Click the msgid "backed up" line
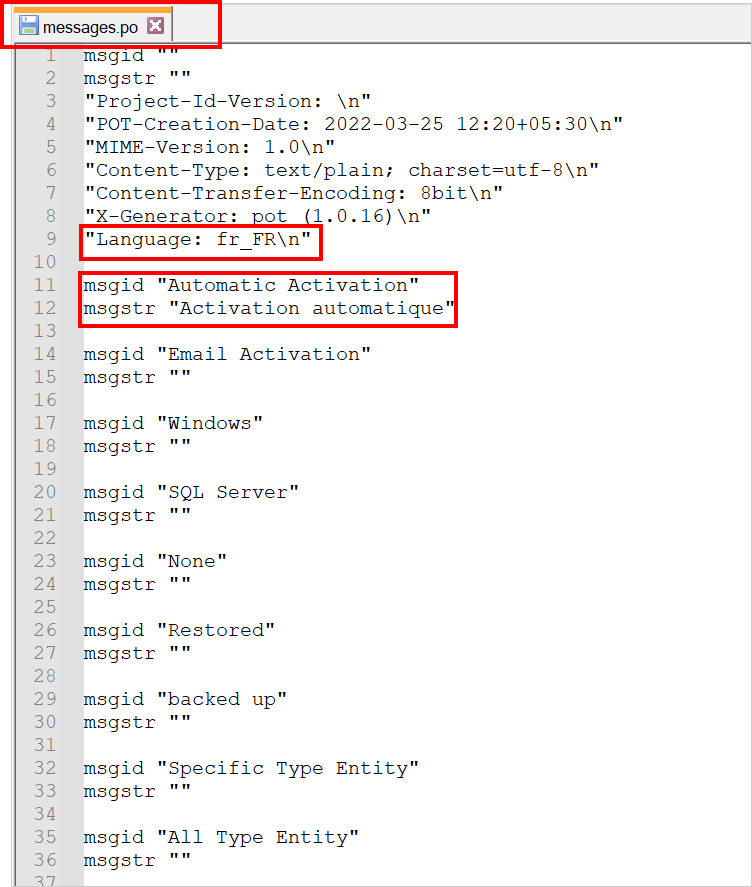 coord(185,699)
